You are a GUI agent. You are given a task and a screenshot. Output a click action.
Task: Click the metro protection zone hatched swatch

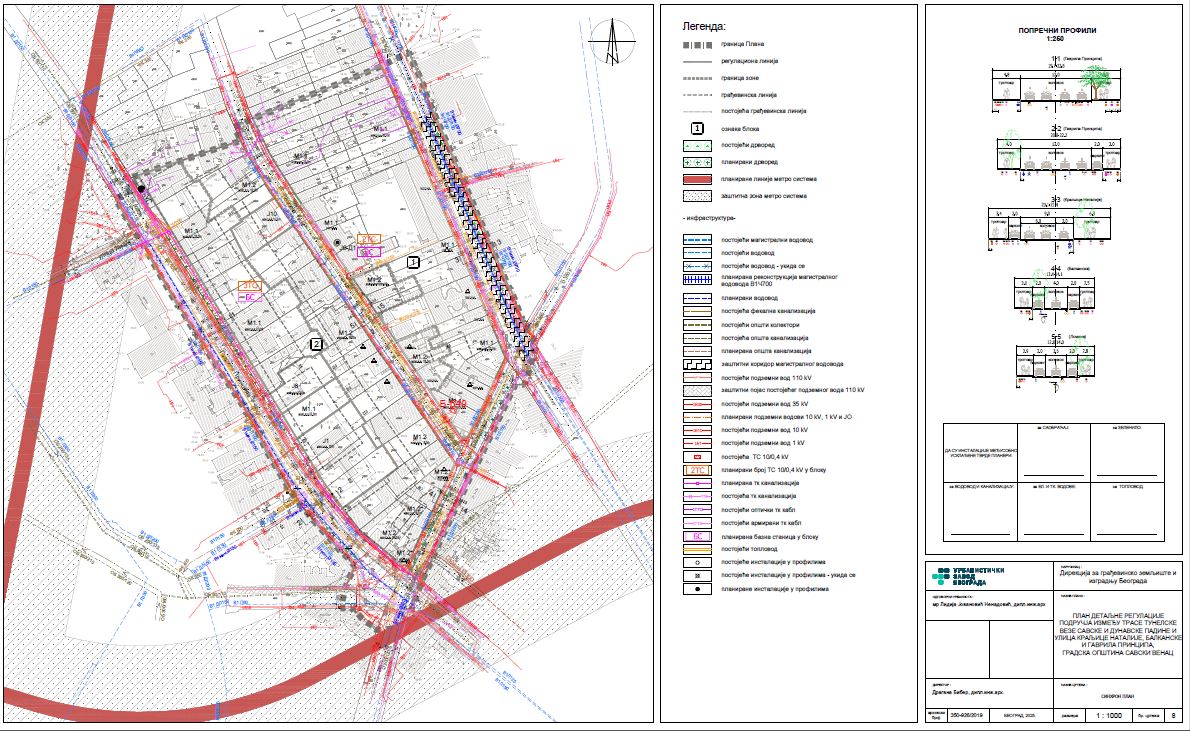(x=698, y=196)
